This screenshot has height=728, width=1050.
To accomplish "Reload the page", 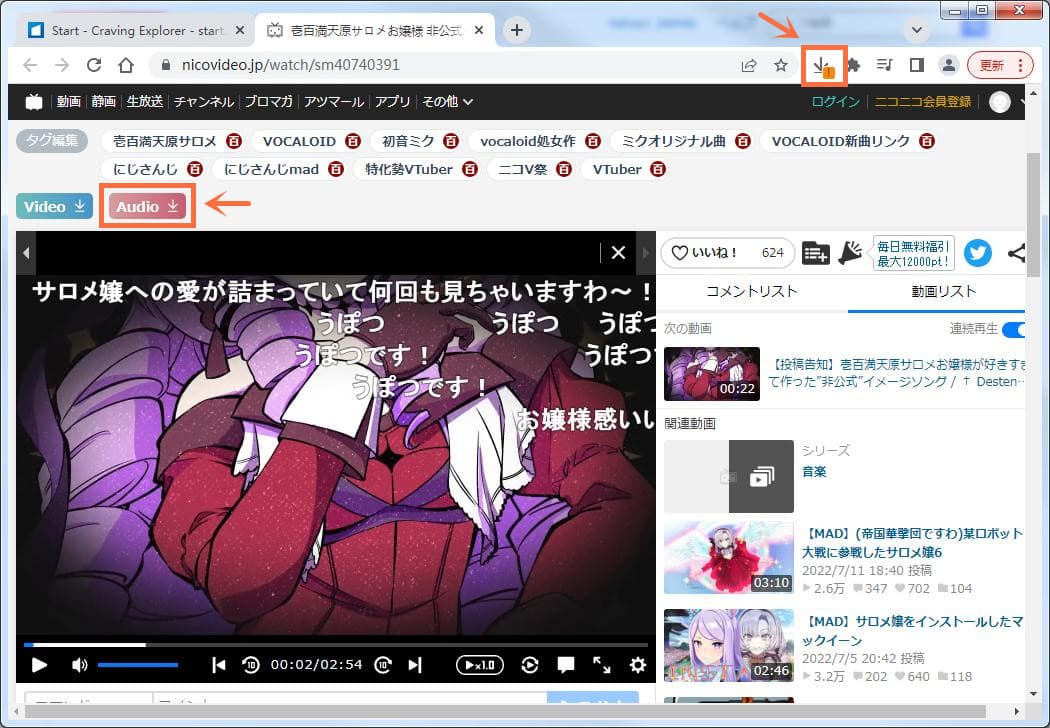I will 94,65.
